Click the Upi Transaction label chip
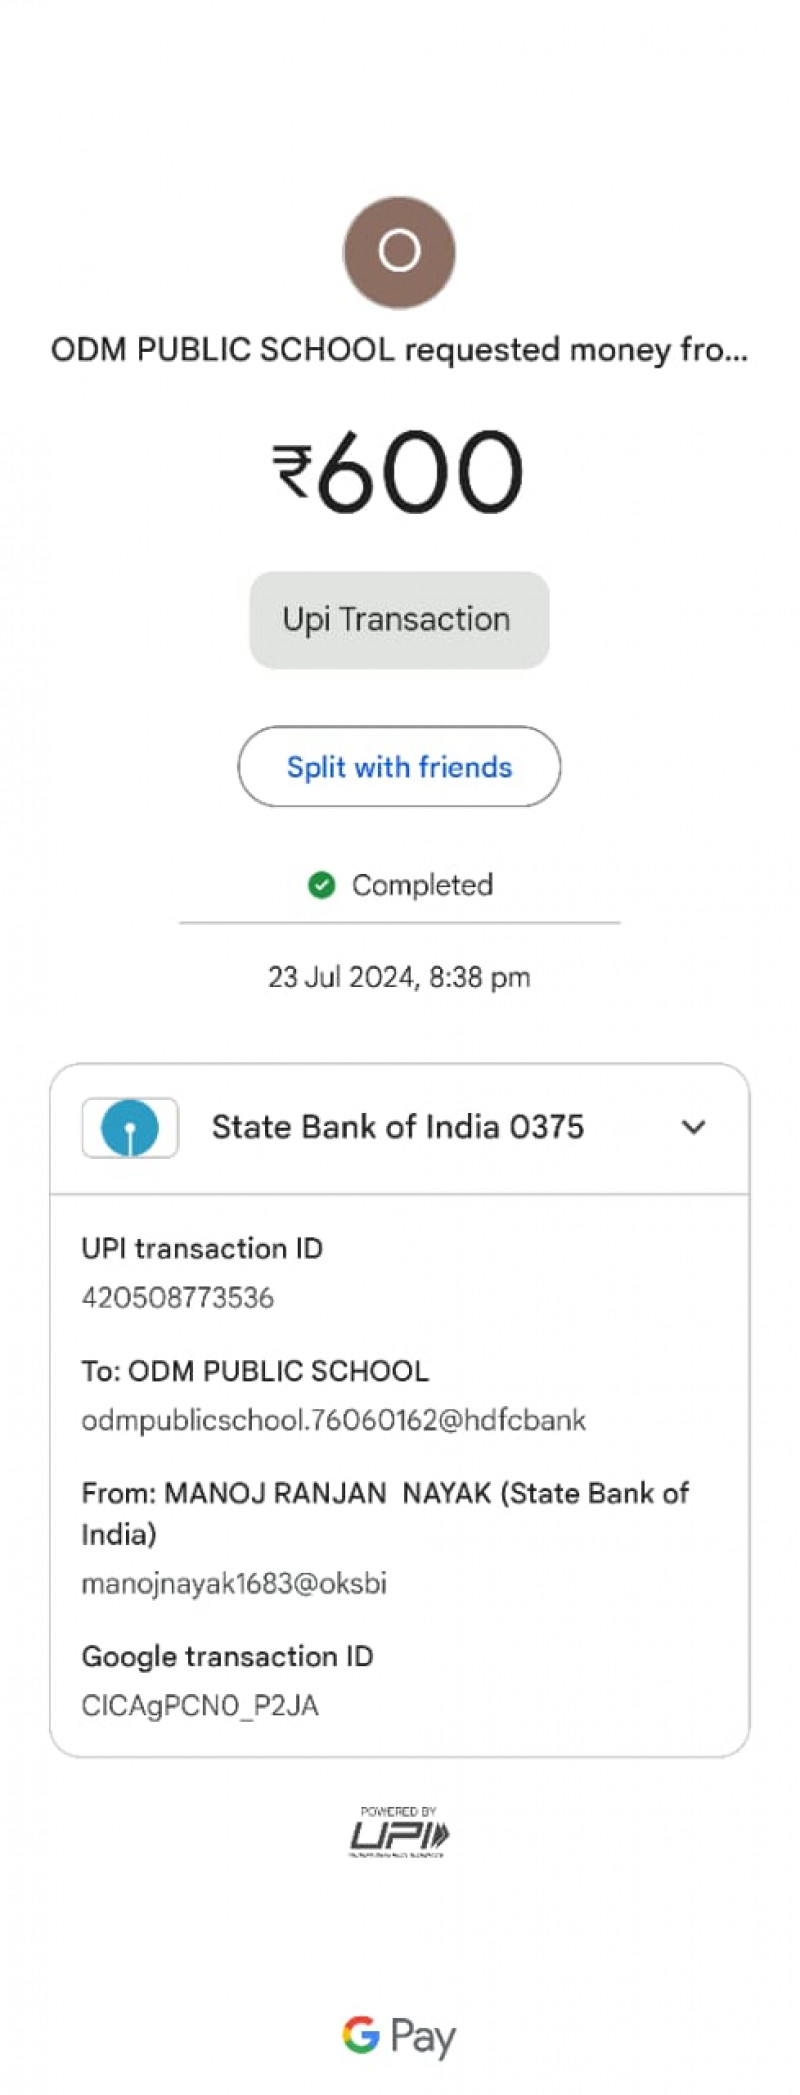This screenshot has height=2095, width=800. pyautogui.click(x=399, y=620)
